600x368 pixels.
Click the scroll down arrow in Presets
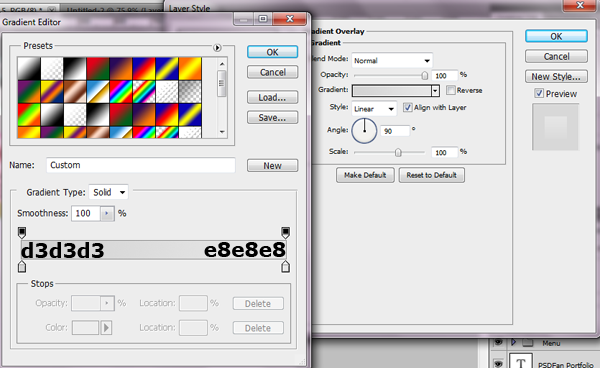222,132
